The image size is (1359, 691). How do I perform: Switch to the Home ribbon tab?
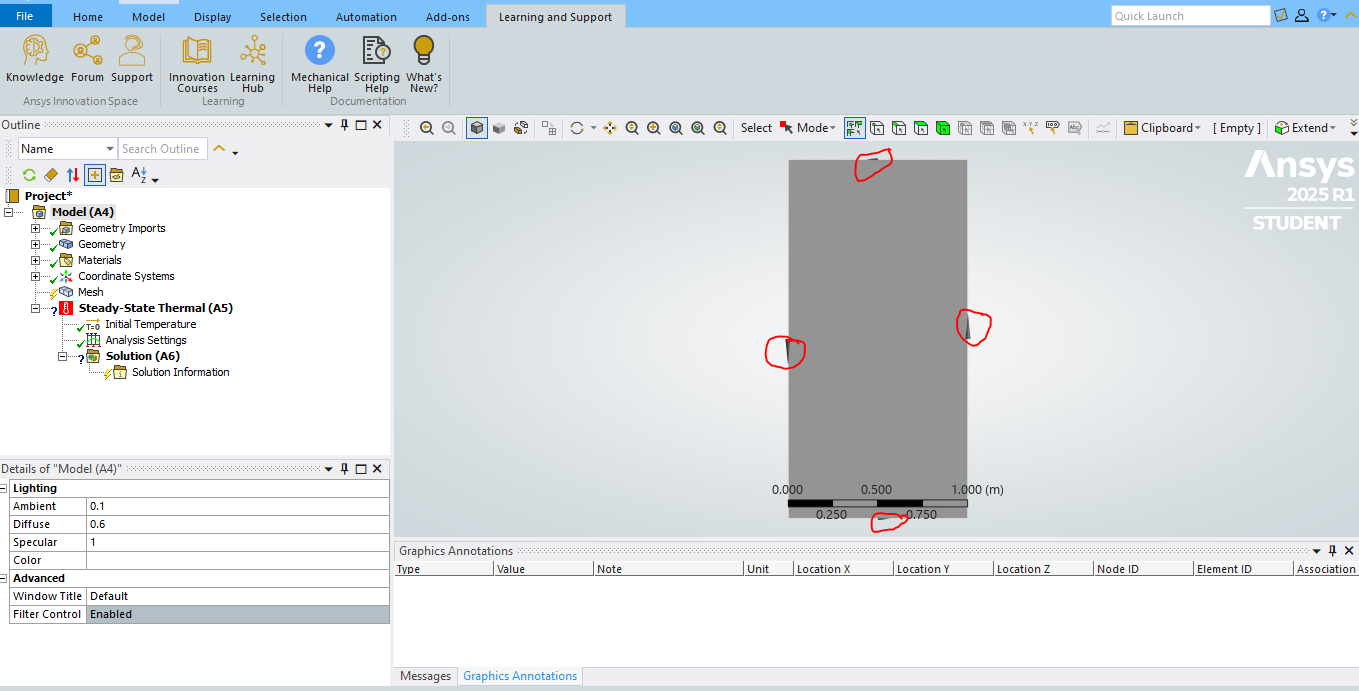point(88,16)
